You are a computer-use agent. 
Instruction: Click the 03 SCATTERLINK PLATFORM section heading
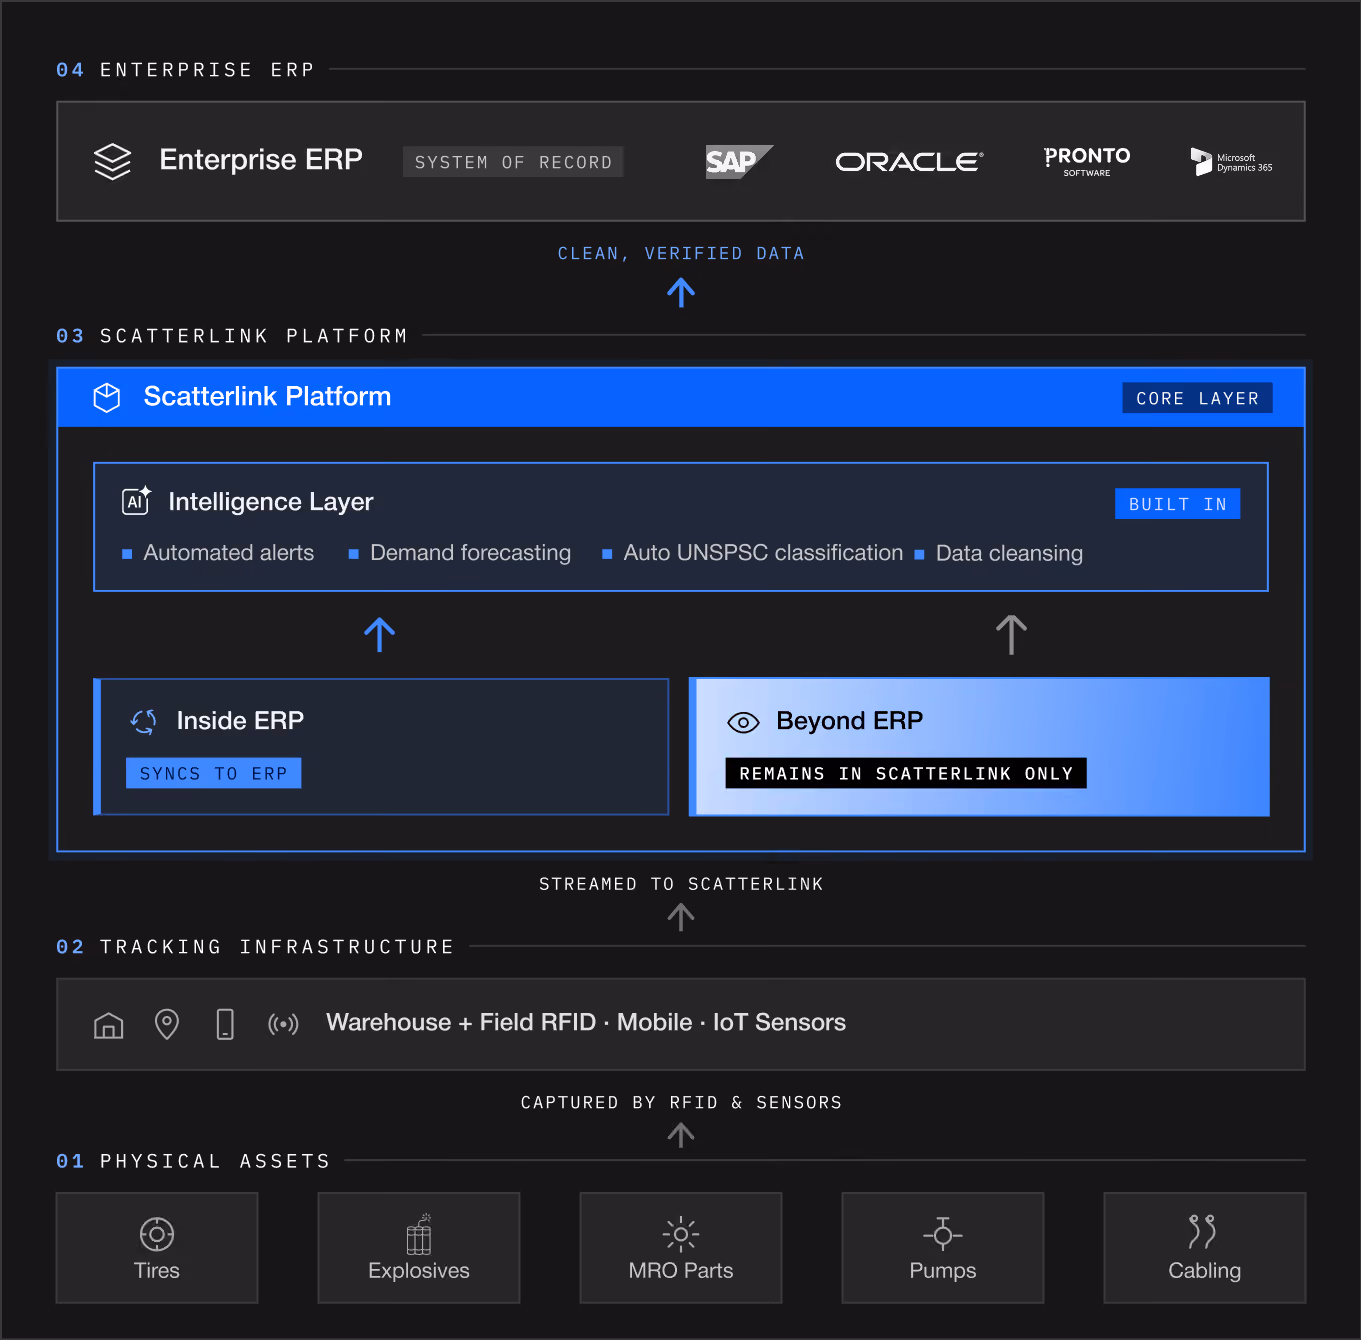pyautogui.click(x=232, y=336)
